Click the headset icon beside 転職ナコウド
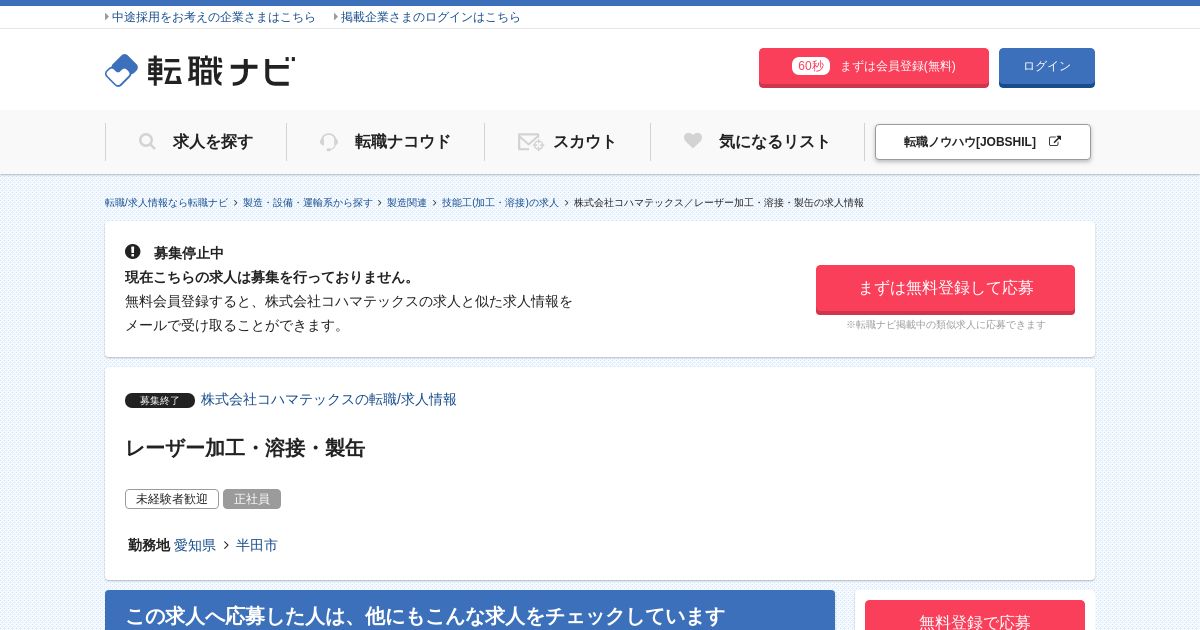The width and height of the screenshot is (1200, 630). [x=329, y=142]
